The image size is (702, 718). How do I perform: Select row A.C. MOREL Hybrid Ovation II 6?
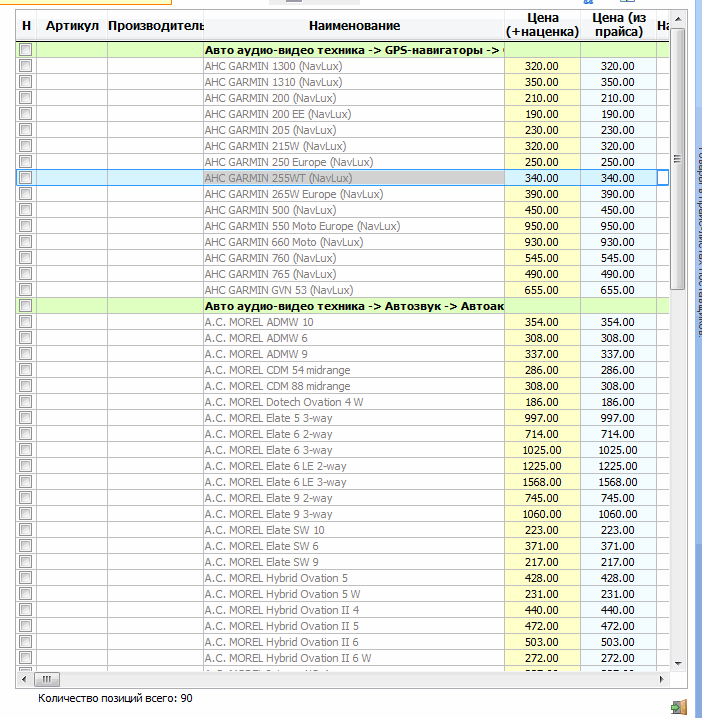343,642
